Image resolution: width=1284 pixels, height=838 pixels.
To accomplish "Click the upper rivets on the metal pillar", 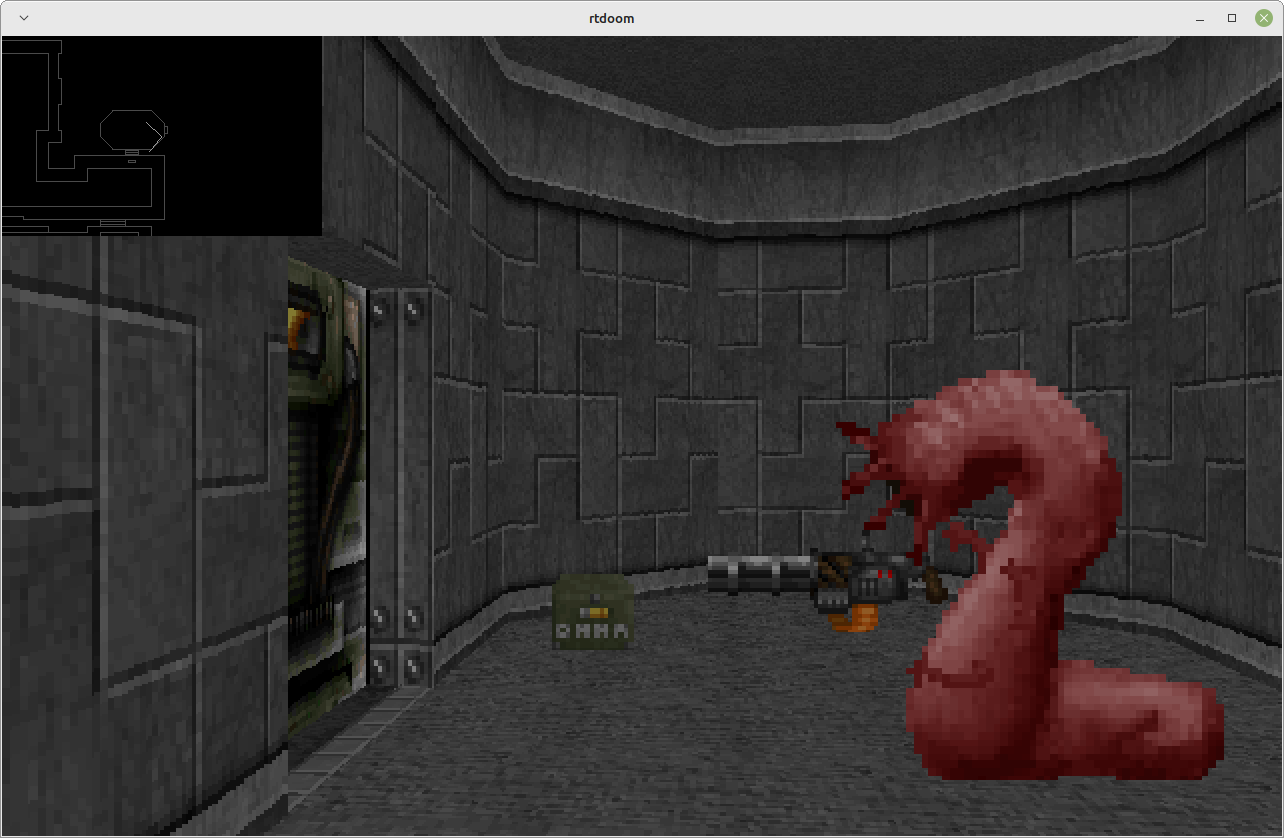I will [x=397, y=312].
